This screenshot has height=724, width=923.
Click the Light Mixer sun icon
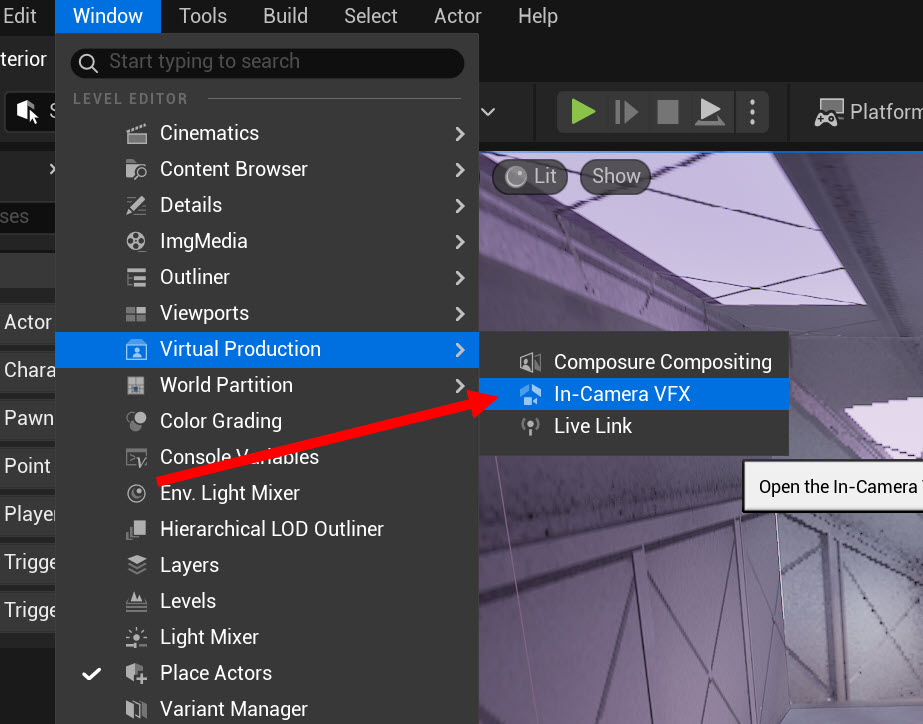click(x=137, y=637)
